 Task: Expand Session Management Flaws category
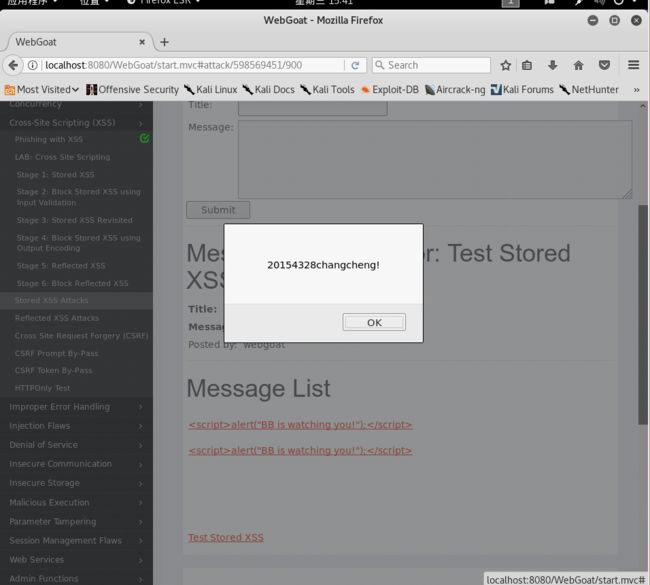pyautogui.click(x=76, y=541)
